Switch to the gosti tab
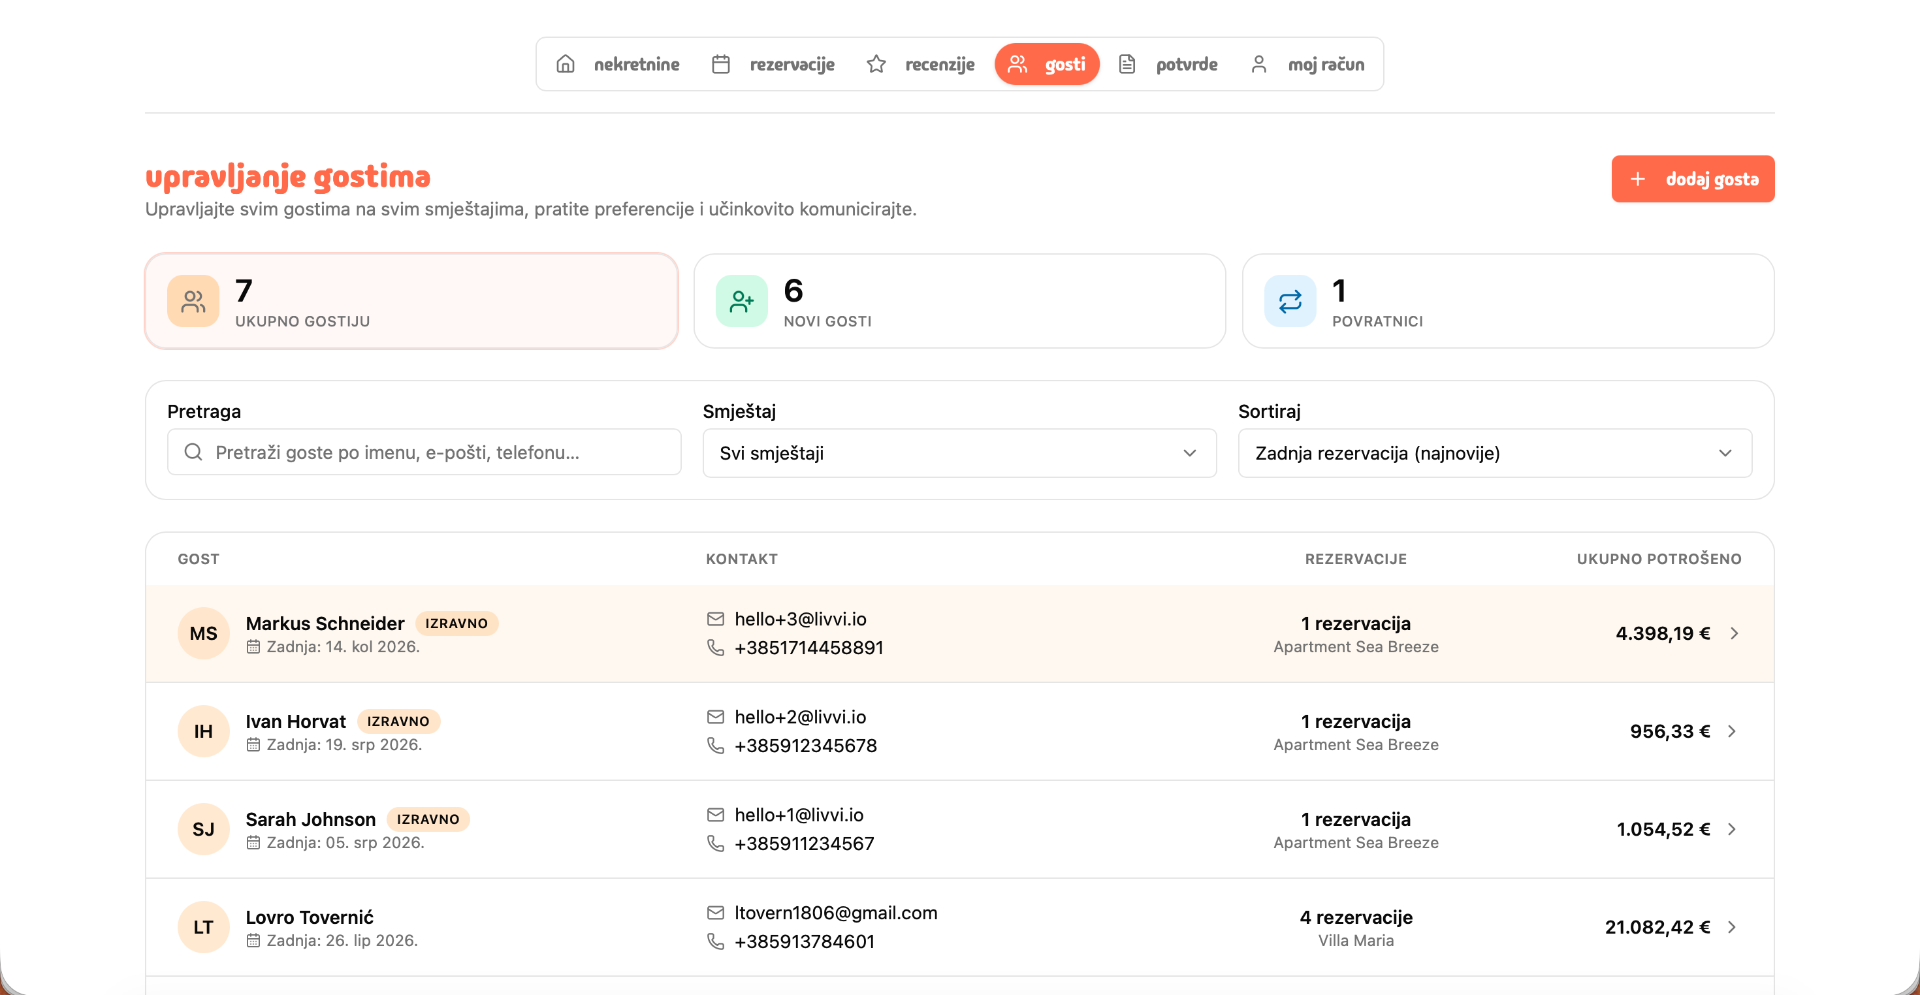This screenshot has height=995, width=1920. pyautogui.click(x=1047, y=64)
